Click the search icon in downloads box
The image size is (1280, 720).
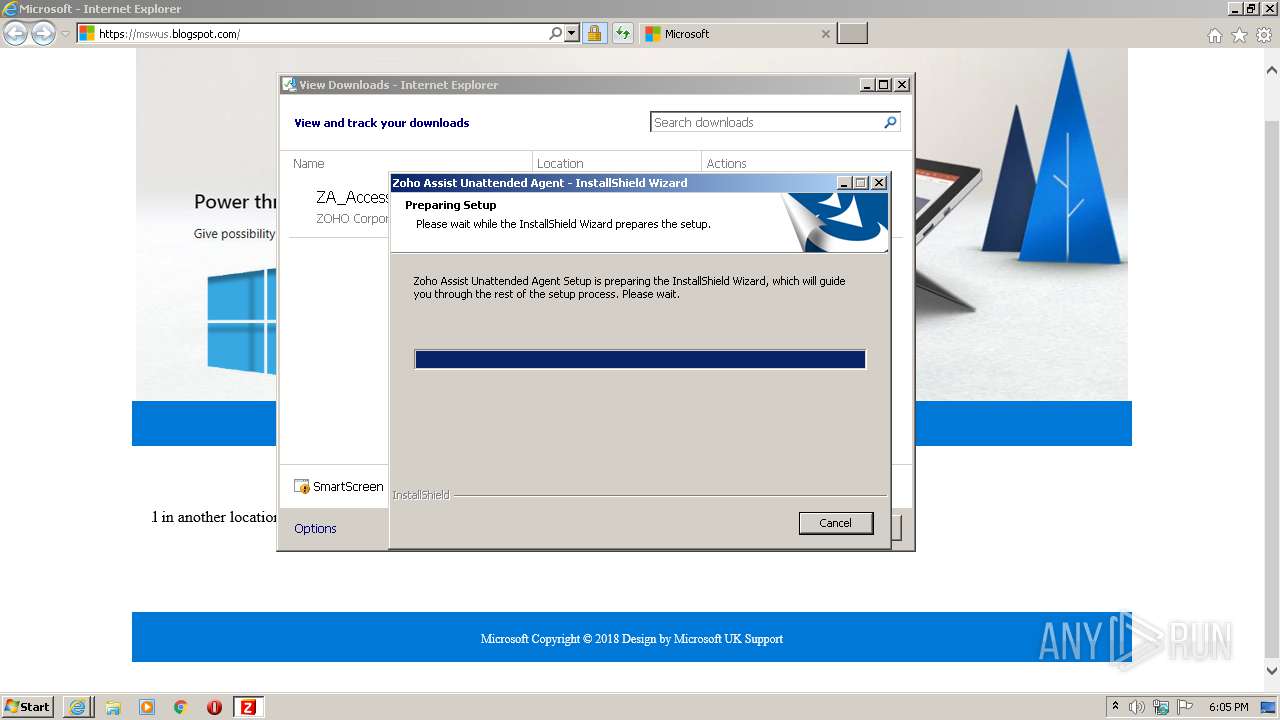click(x=890, y=122)
